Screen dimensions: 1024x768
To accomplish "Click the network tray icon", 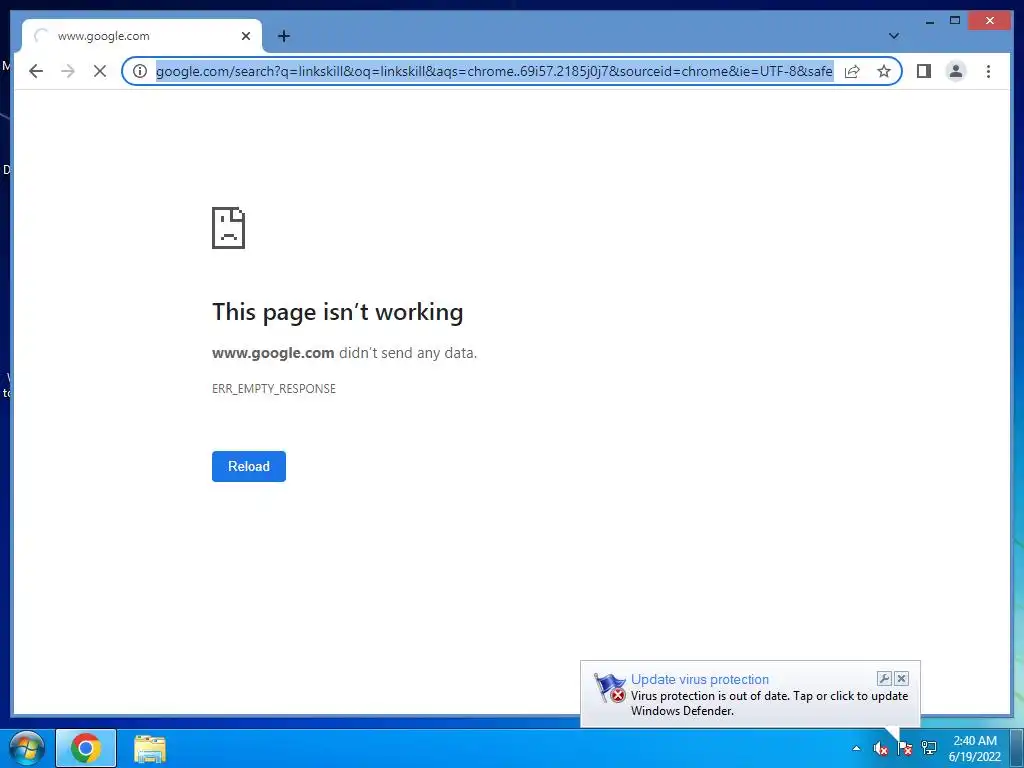I will point(929,748).
